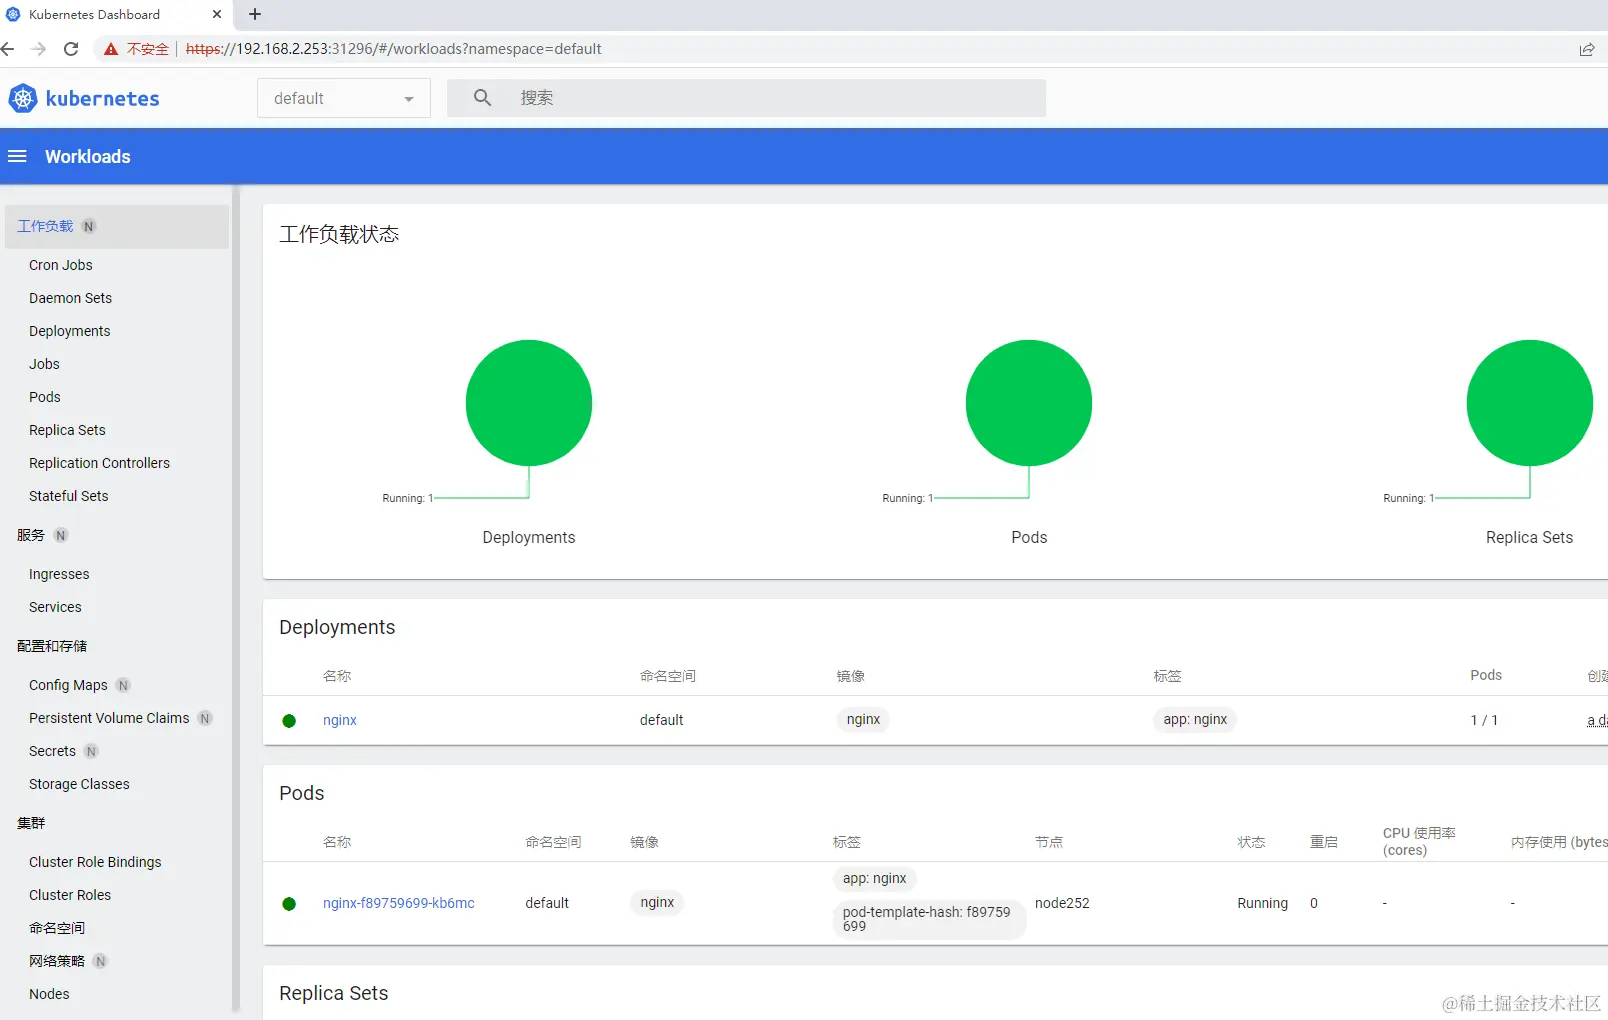Open a new browser tab
The height and width of the screenshot is (1020, 1608).
[255, 14]
